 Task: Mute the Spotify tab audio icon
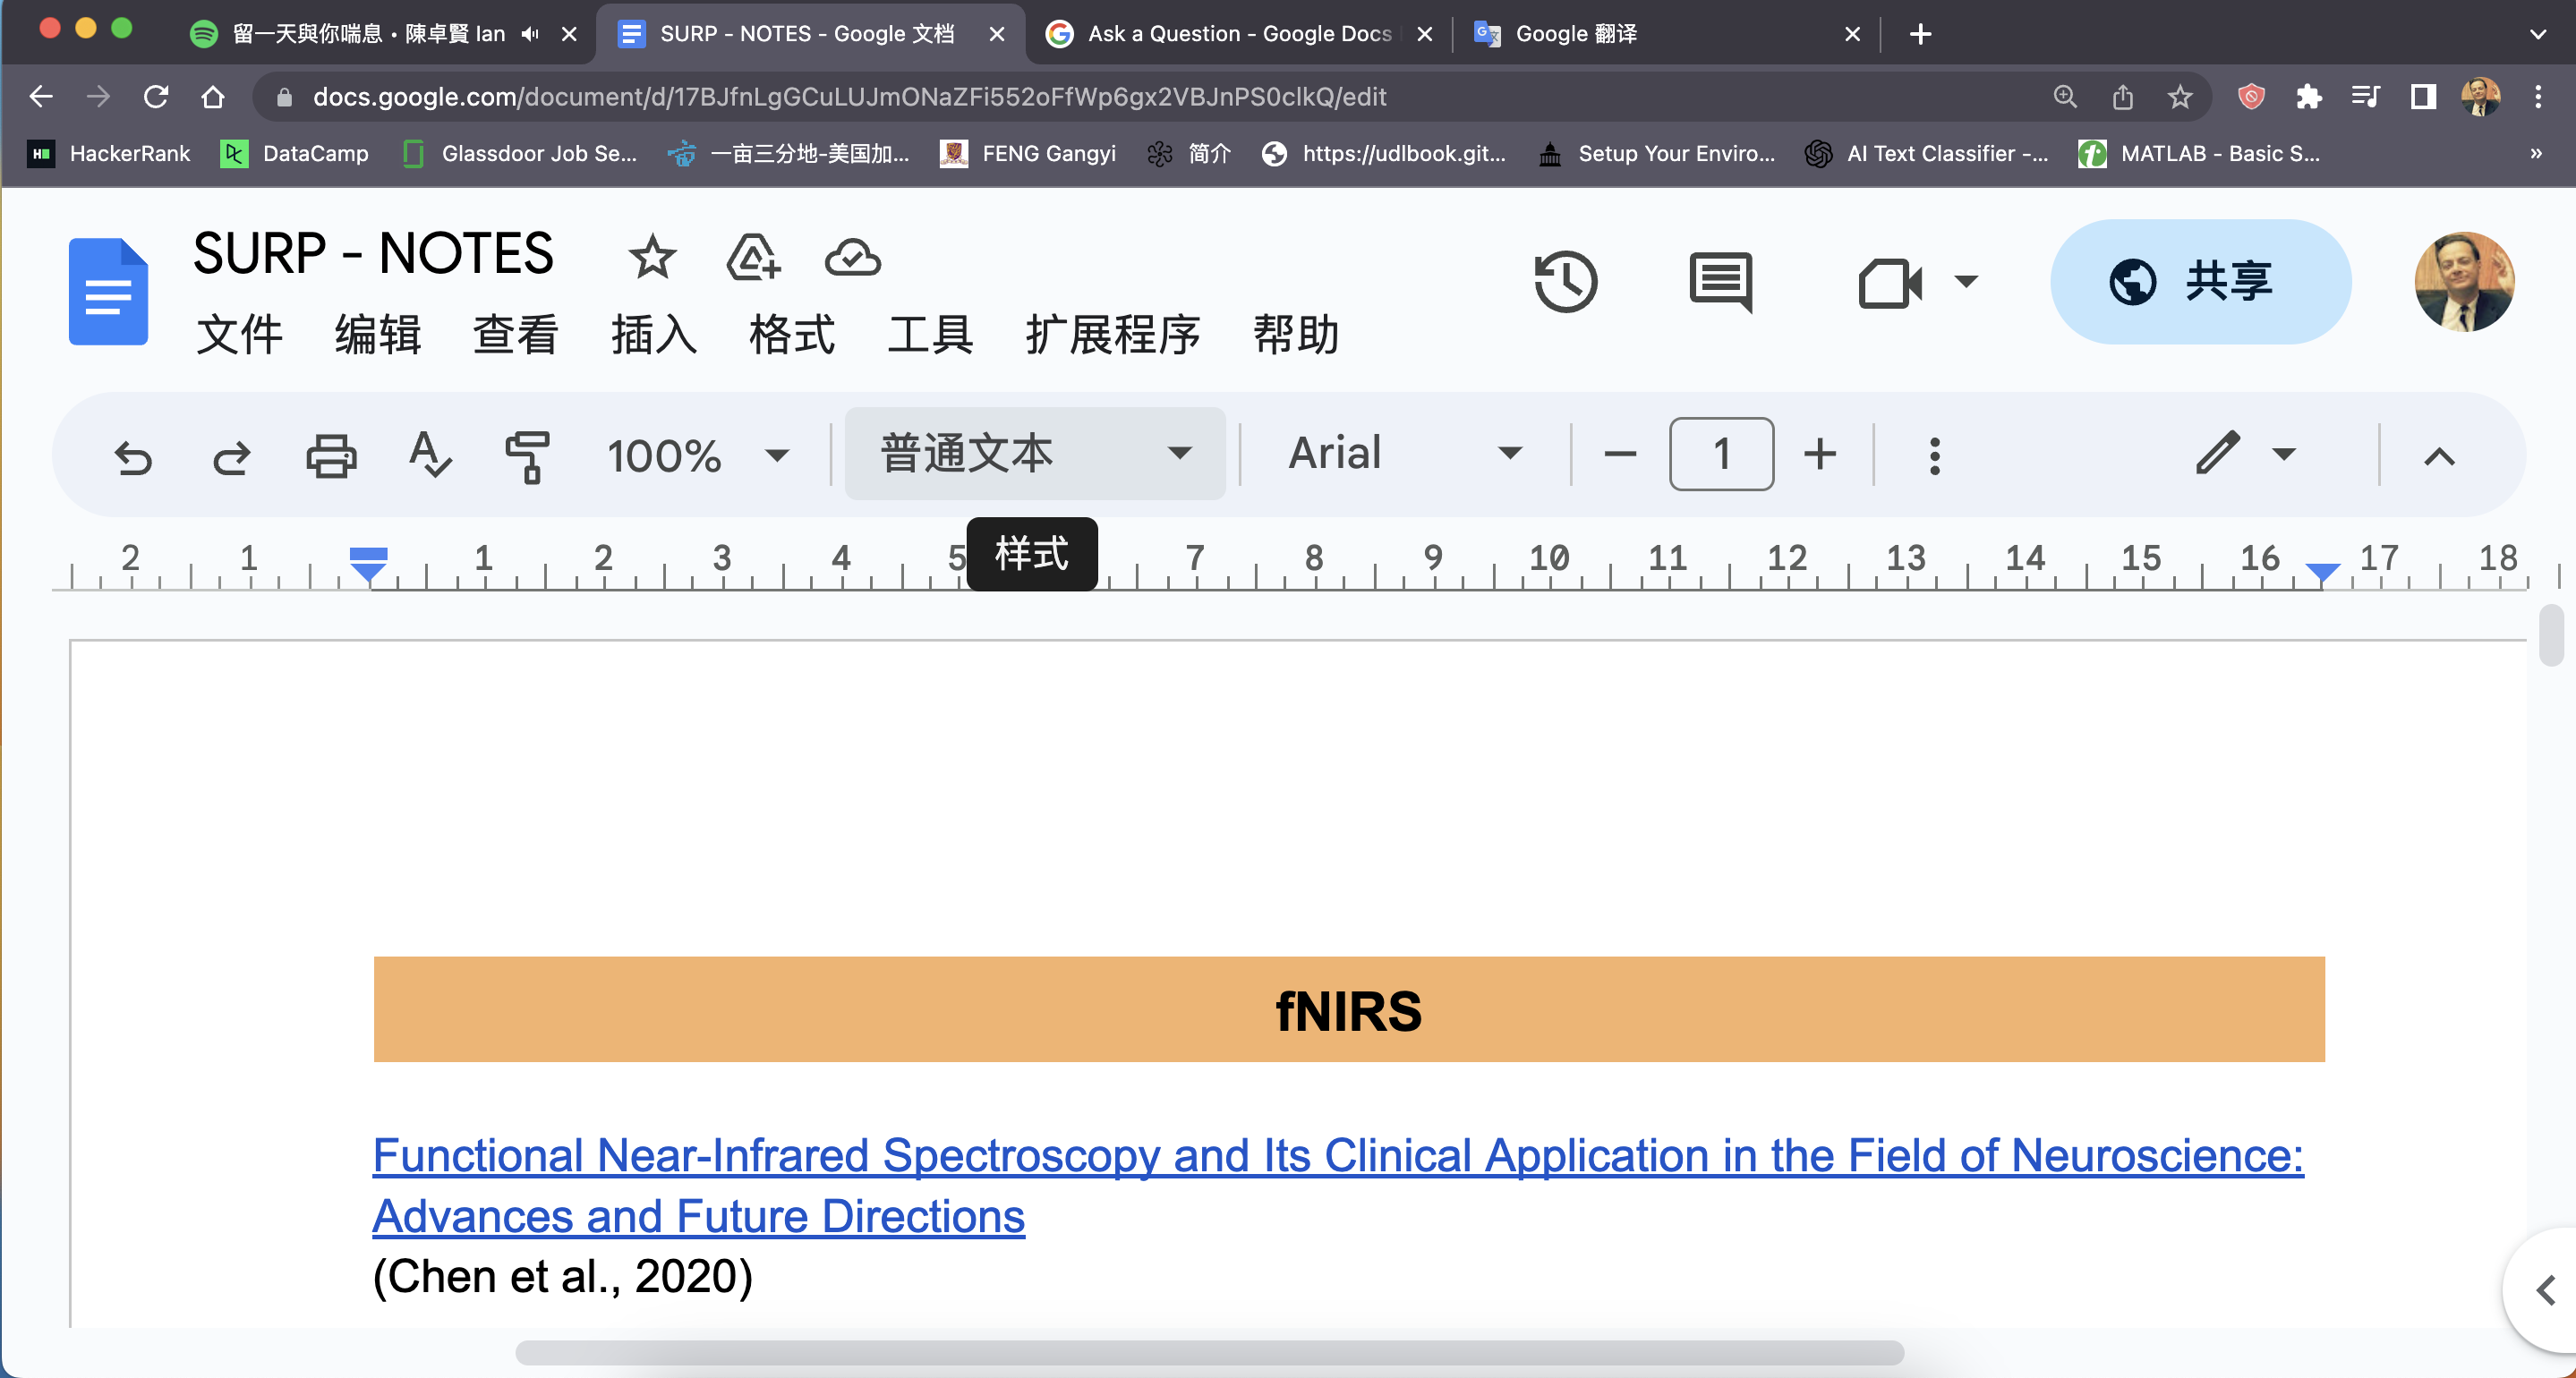pyautogui.click(x=531, y=34)
